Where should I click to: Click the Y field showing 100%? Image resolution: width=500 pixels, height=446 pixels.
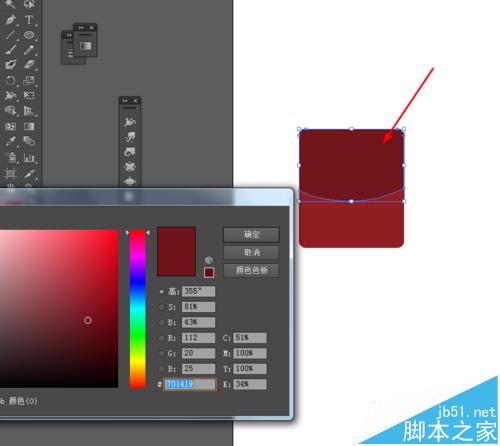tap(250, 368)
